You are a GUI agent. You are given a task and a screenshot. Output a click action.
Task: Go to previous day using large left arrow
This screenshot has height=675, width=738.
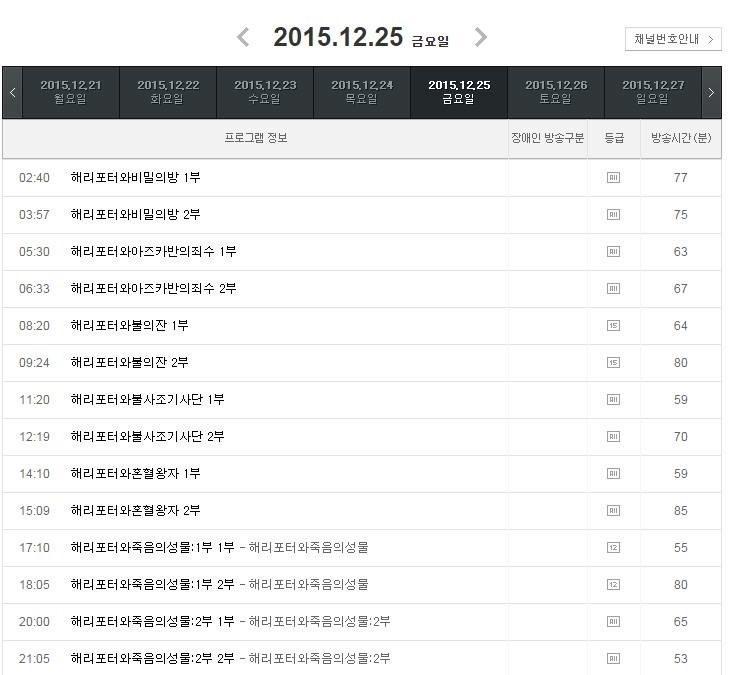click(x=243, y=37)
